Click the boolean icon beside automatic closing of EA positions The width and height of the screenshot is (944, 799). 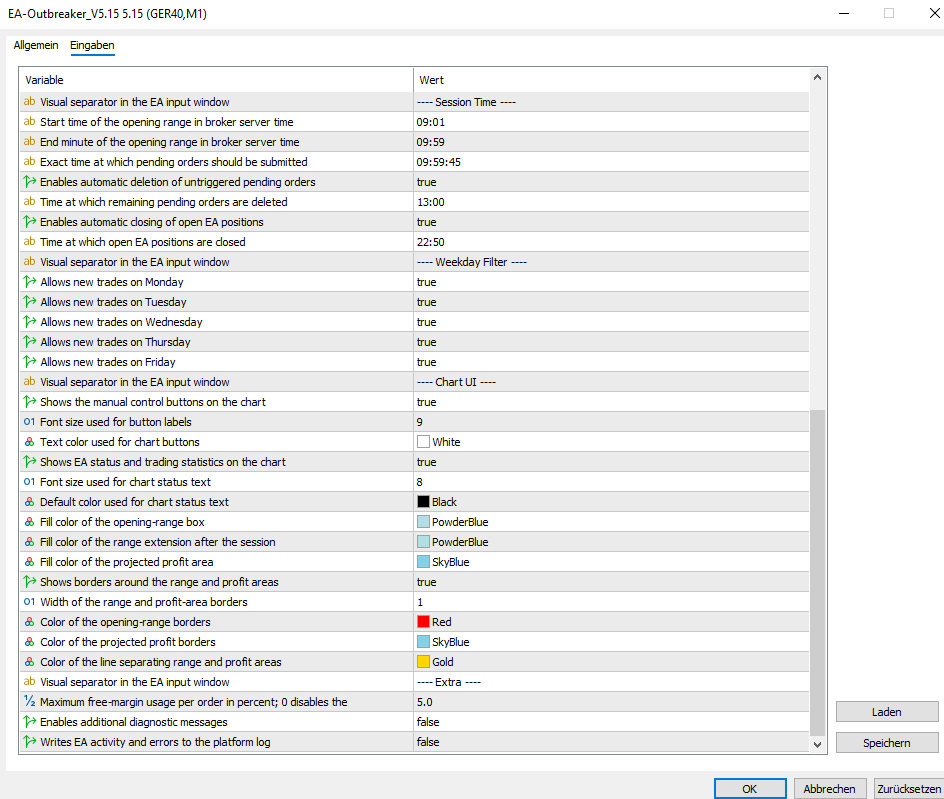pyautogui.click(x=30, y=222)
